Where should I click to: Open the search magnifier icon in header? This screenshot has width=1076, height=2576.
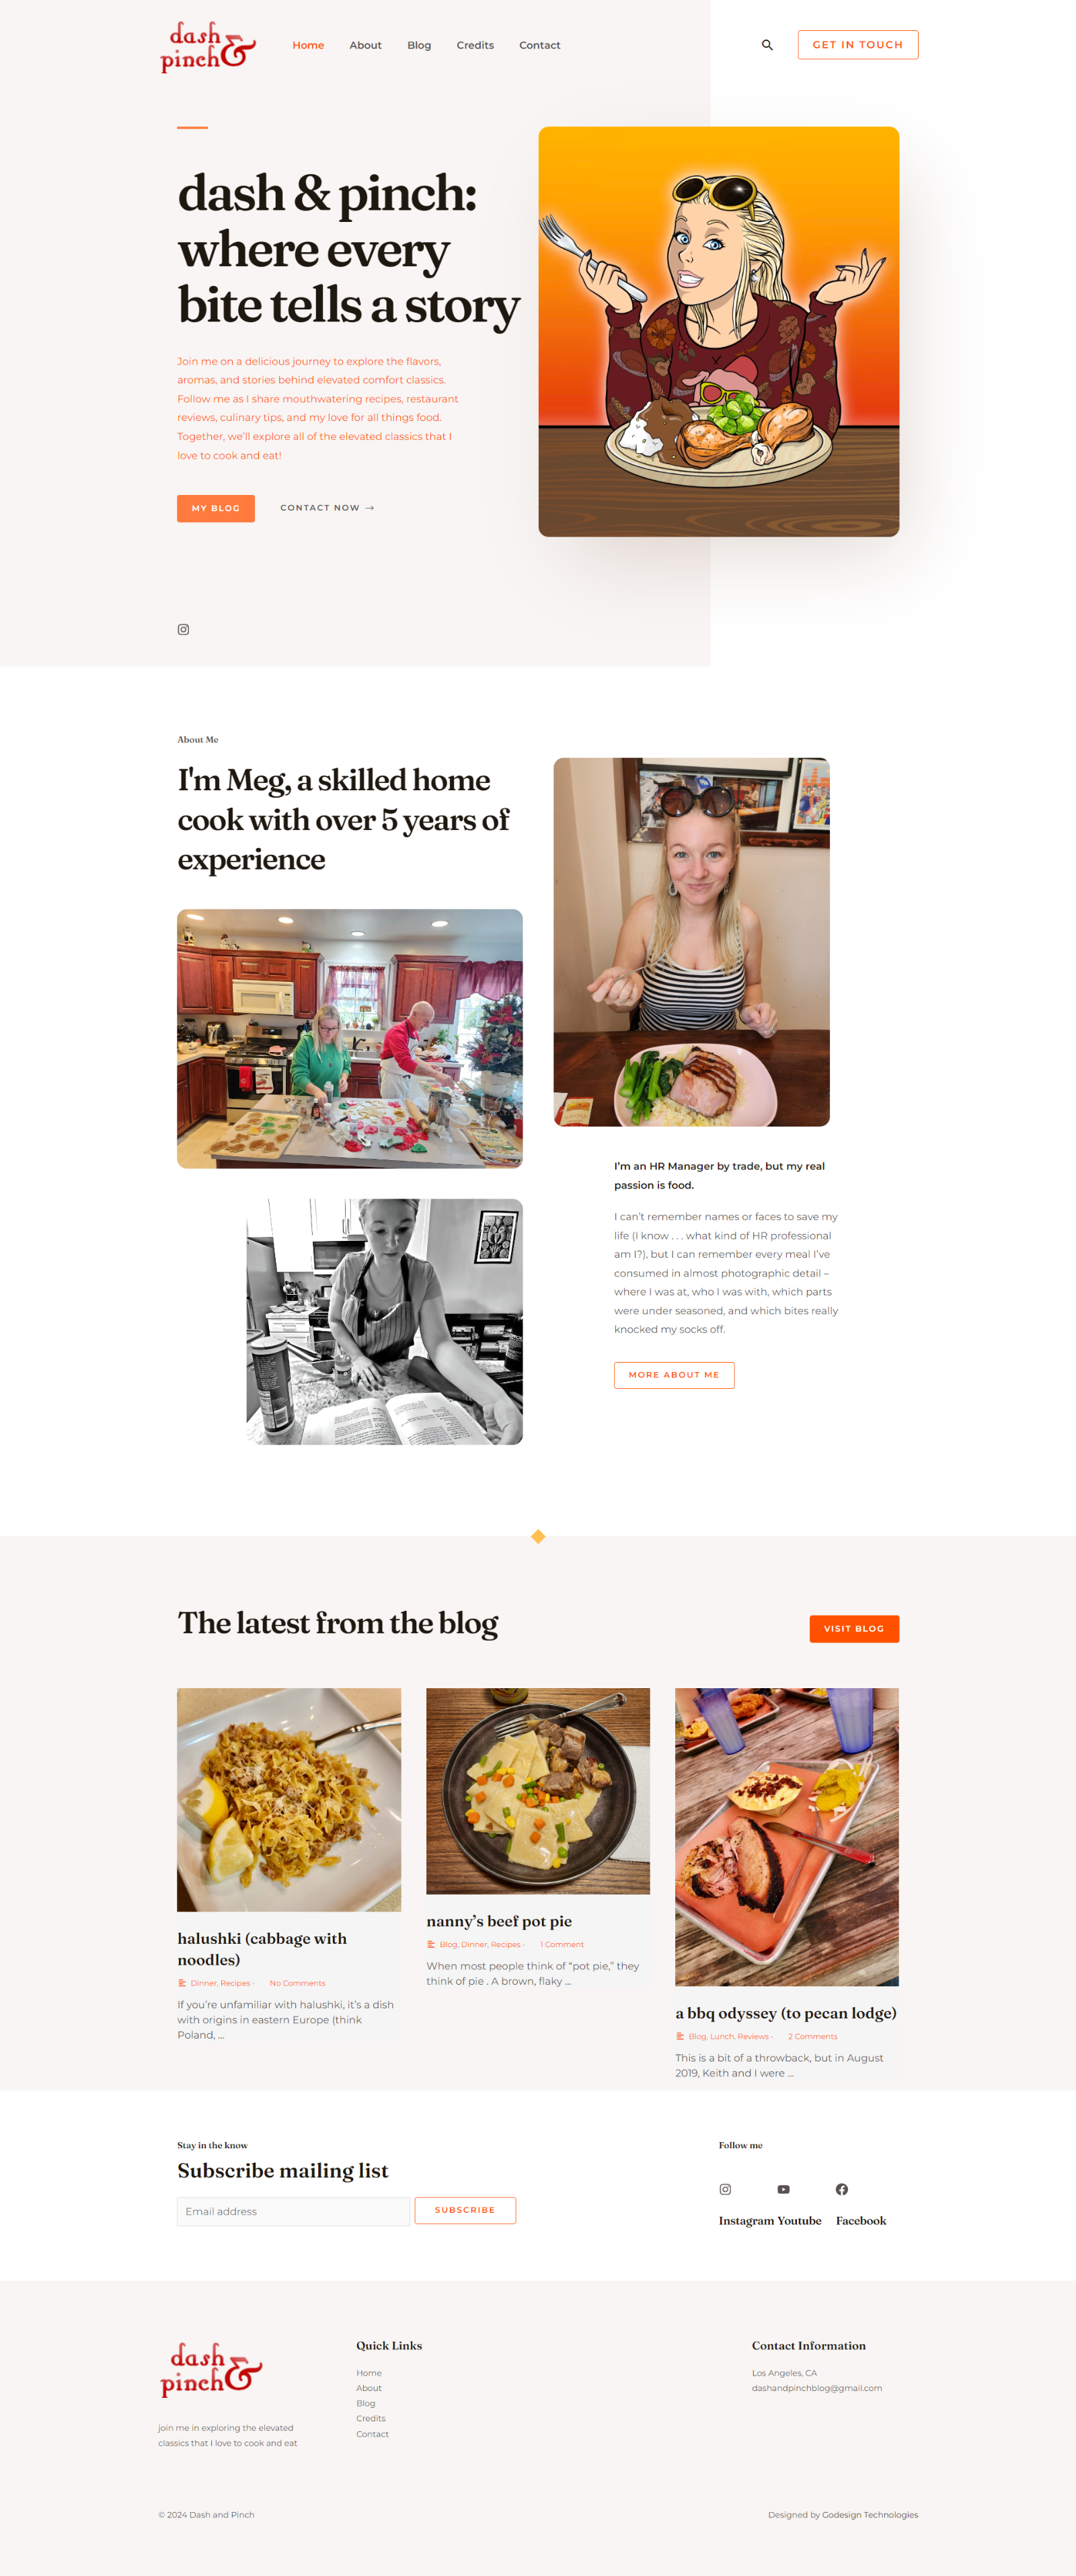tap(767, 45)
